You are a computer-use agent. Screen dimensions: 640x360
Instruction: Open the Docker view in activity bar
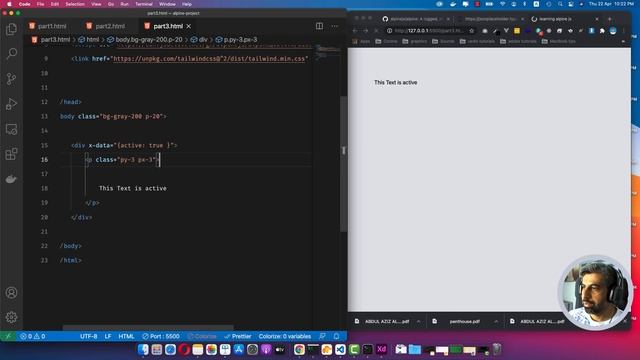(11, 179)
